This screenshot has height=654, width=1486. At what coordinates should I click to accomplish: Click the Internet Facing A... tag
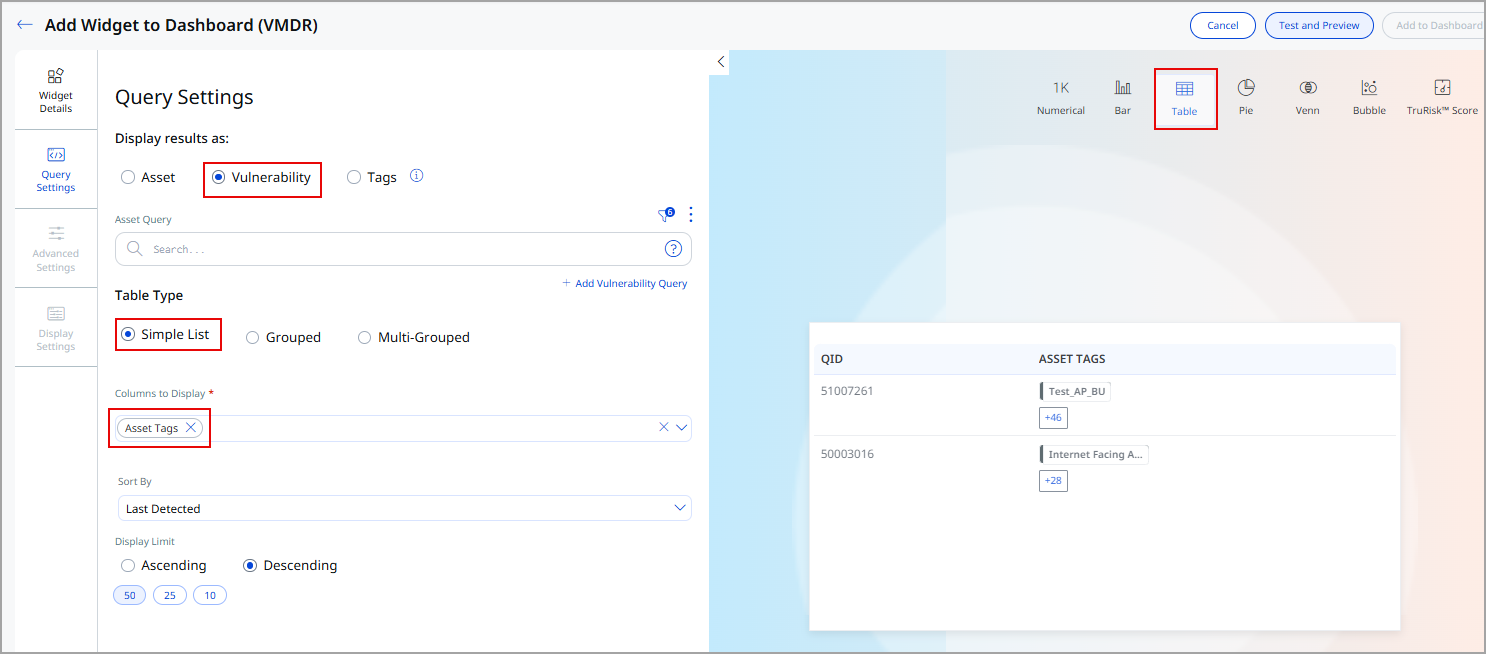(1094, 454)
